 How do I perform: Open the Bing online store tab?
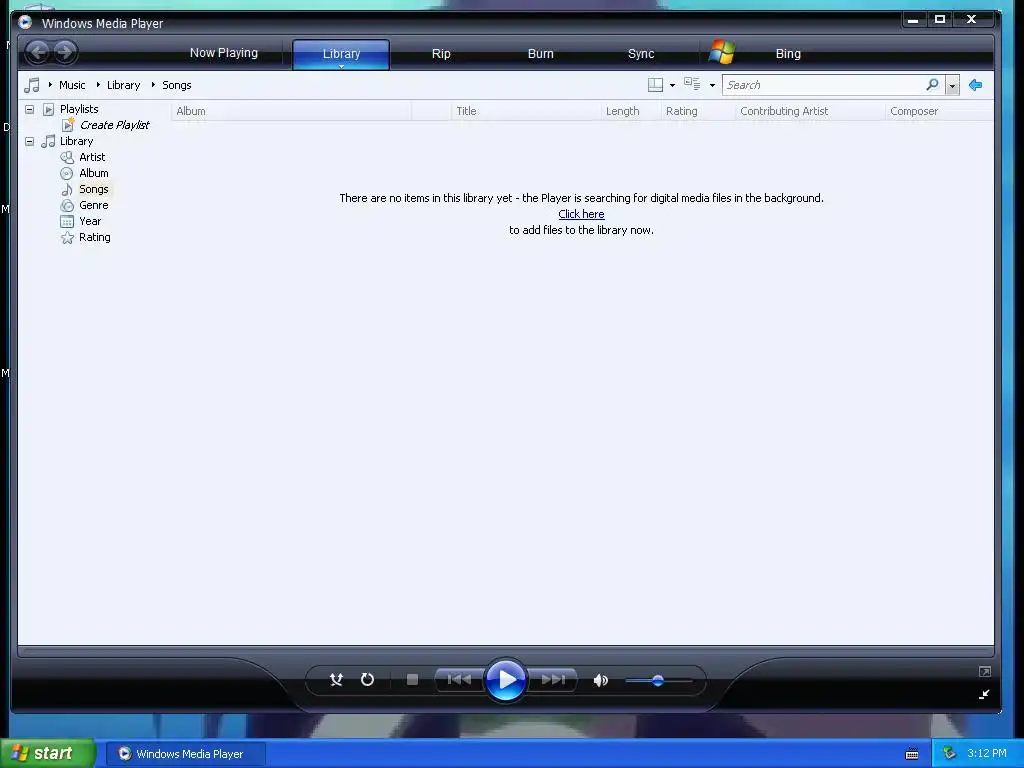click(x=788, y=54)
